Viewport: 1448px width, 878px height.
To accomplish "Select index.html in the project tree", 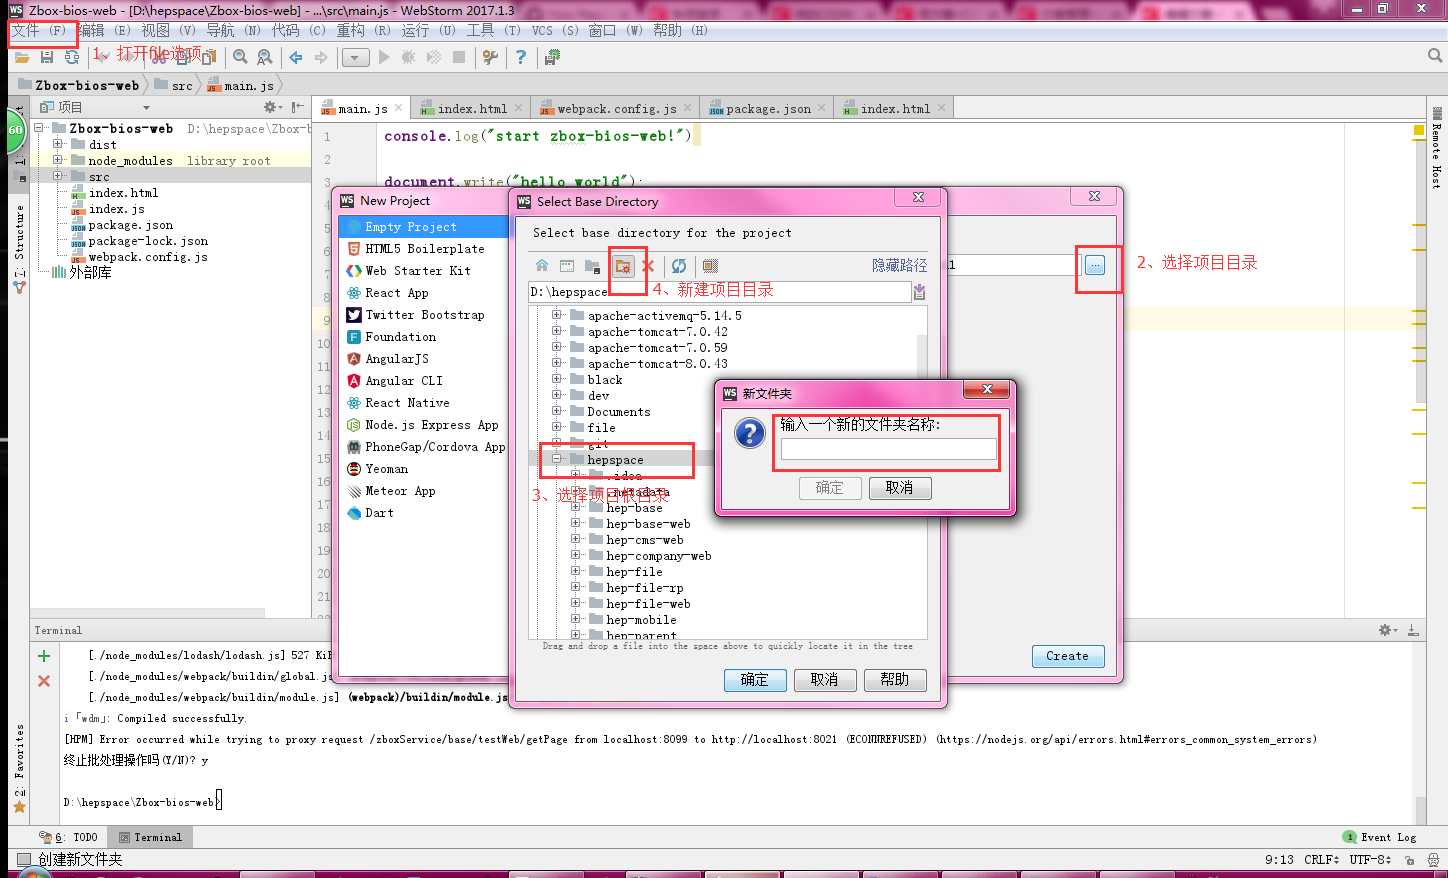I will coord(123,193).
